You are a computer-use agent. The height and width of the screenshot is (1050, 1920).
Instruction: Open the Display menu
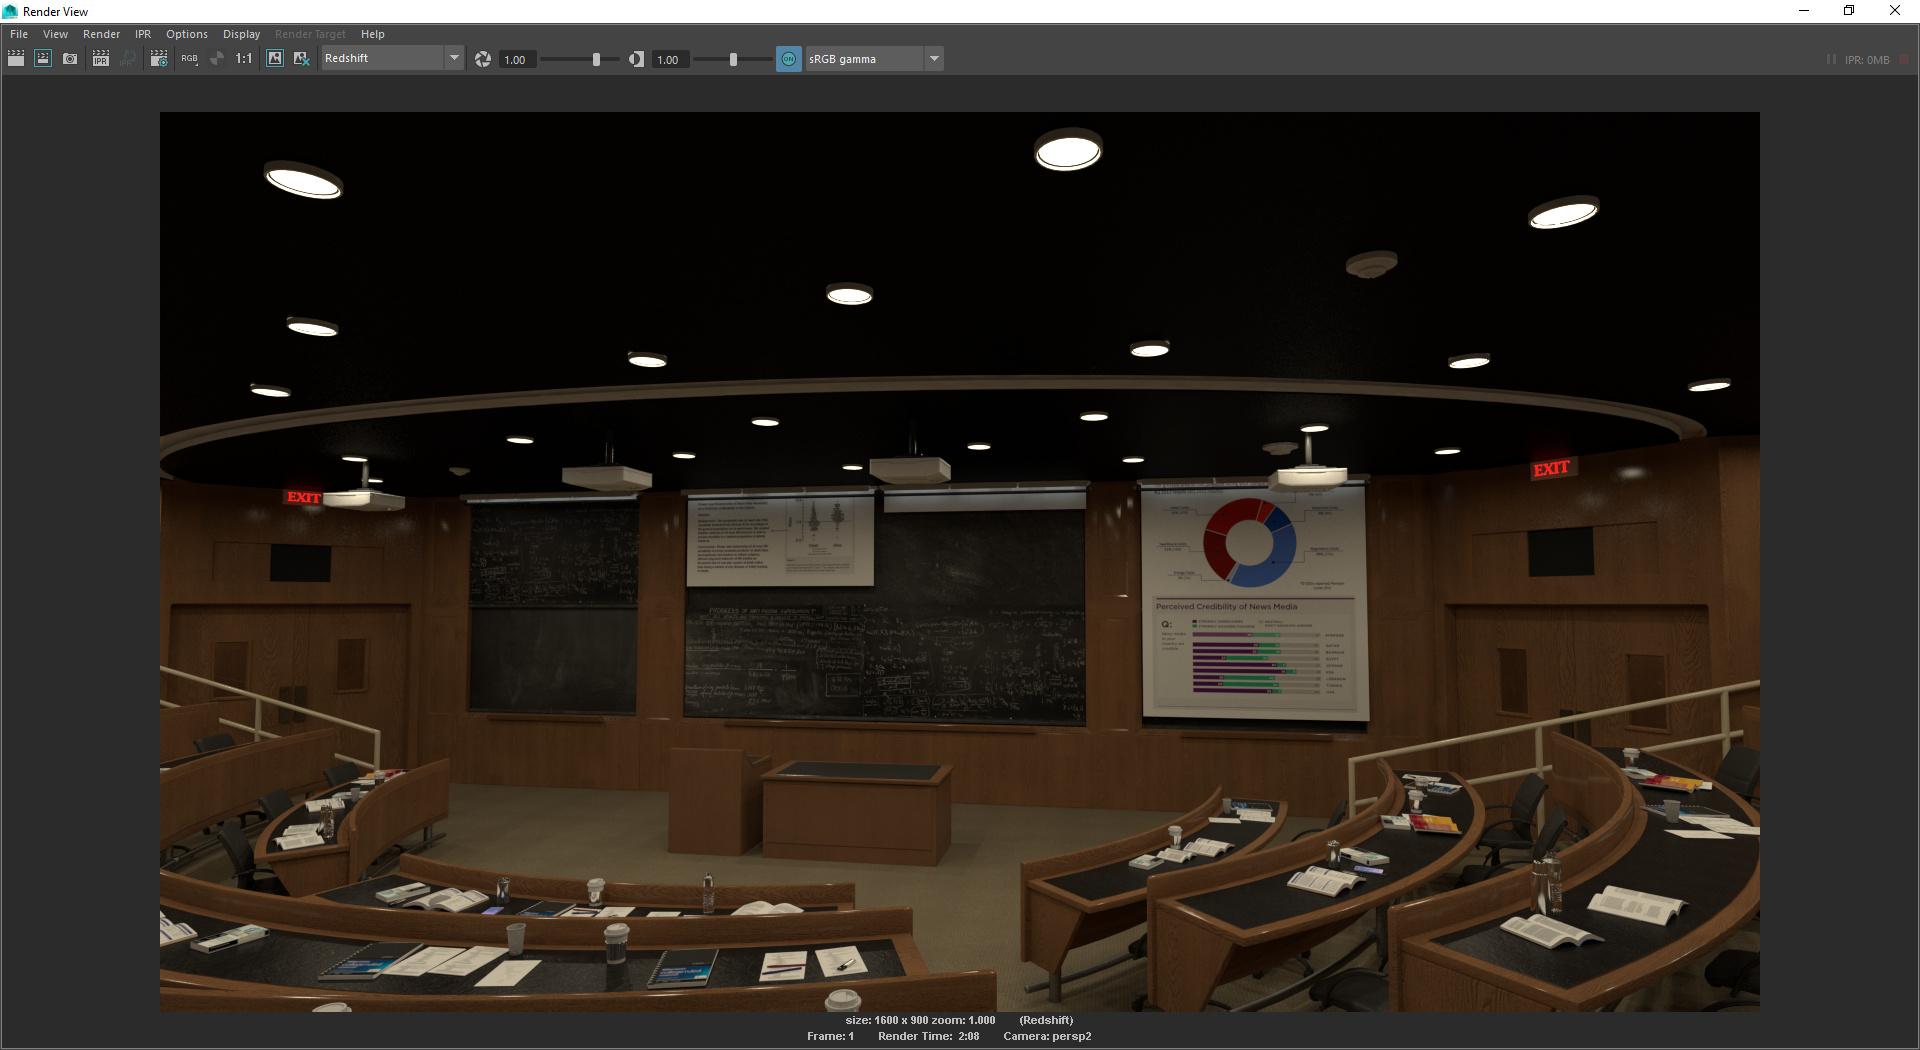(241, 34)
